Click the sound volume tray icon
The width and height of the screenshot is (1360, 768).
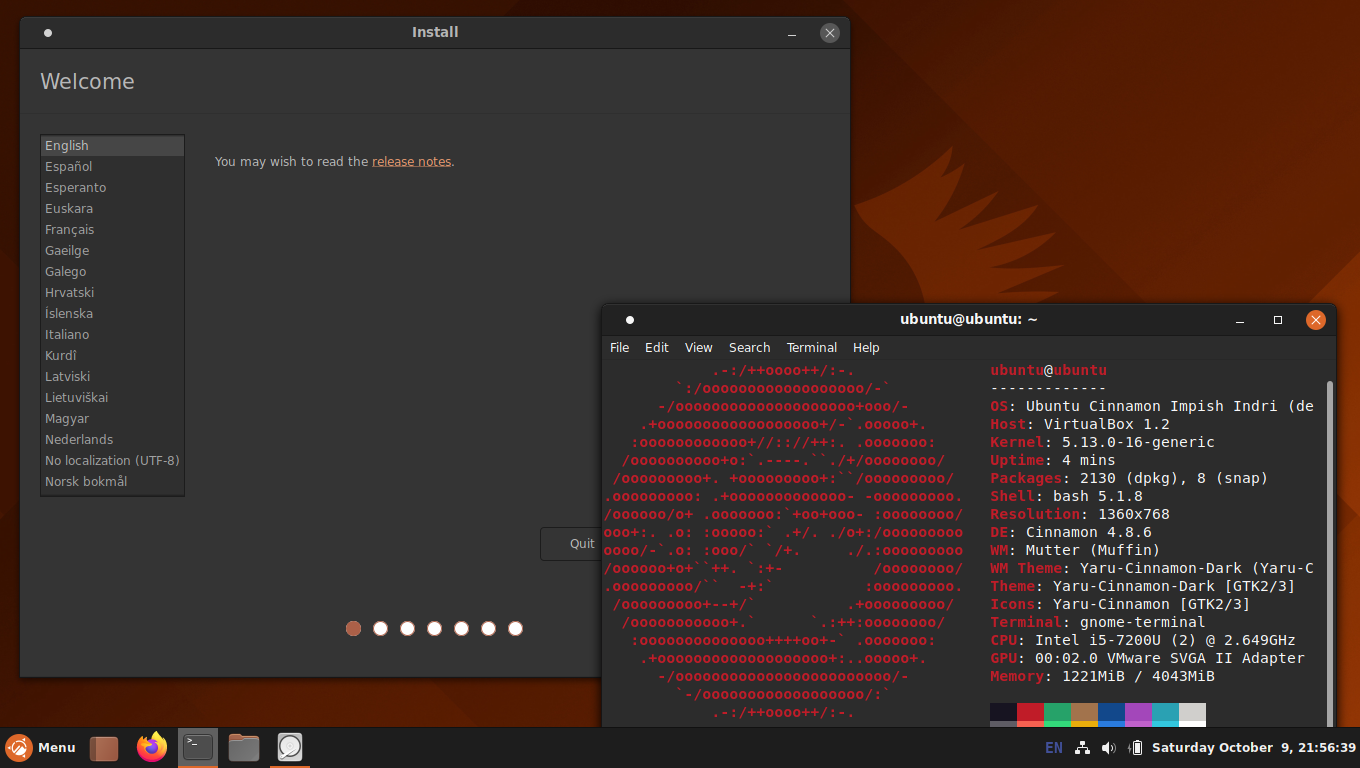coord(1108,748)
